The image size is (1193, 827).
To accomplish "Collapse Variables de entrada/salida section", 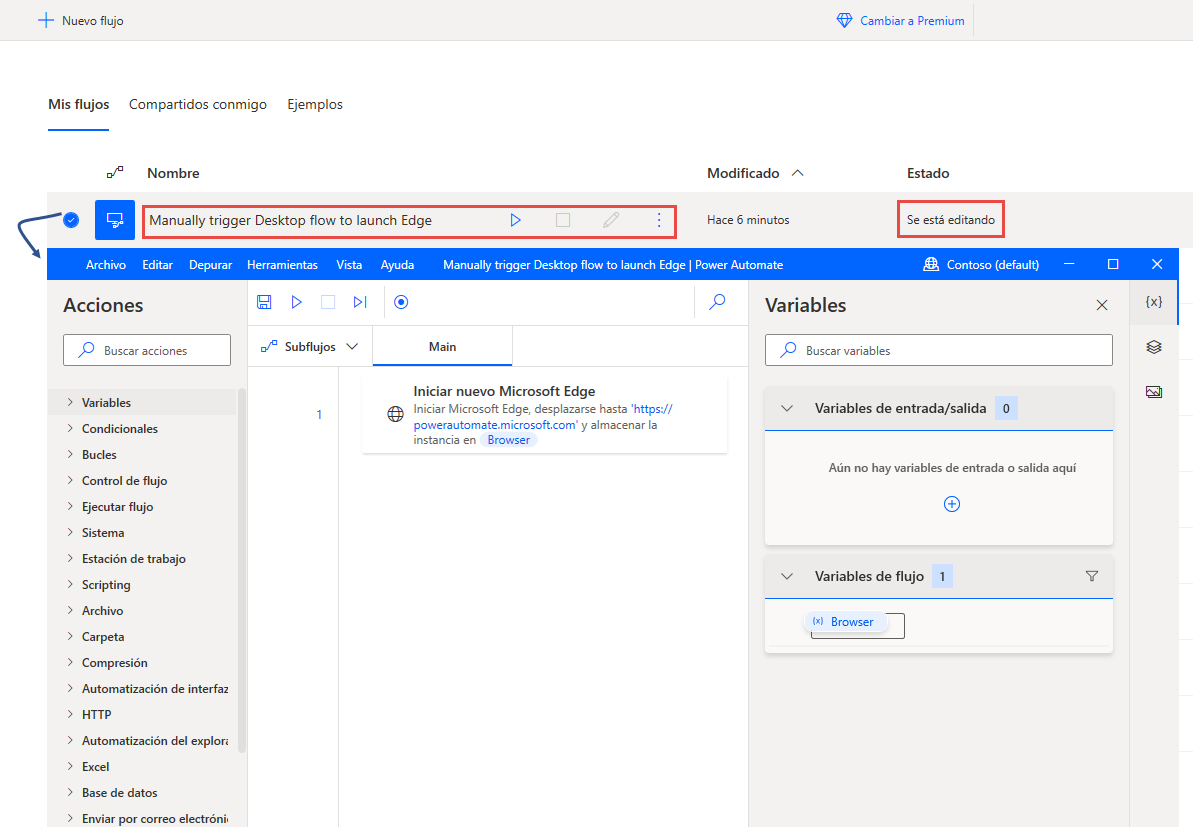I will click(787, 409).
